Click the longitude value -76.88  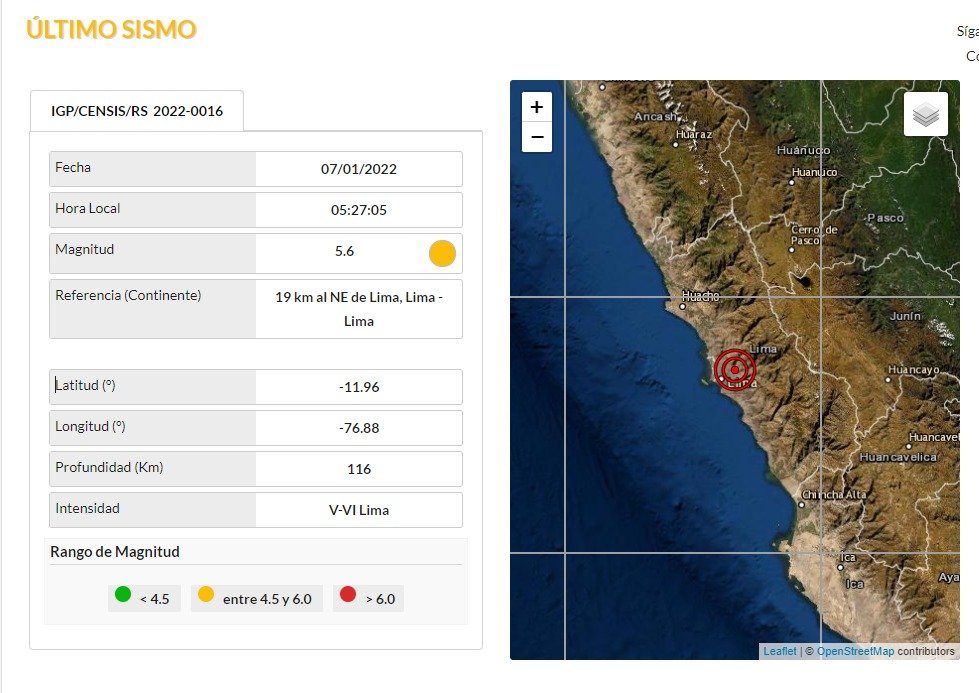tap(359, 428)
